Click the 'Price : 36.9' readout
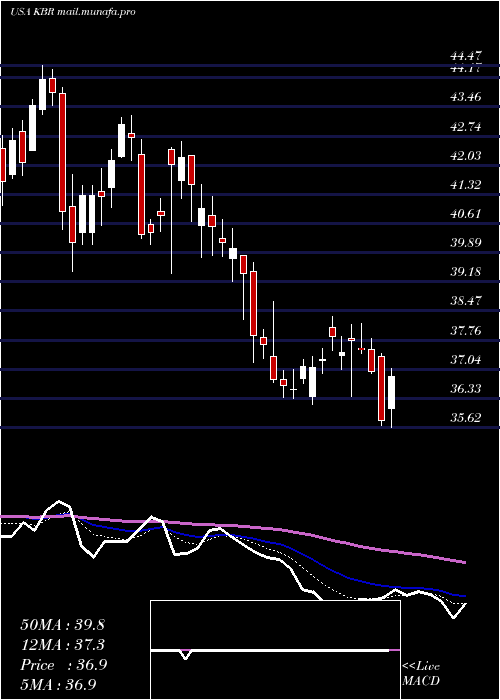The image size is (500, 700). pos(63,665)
